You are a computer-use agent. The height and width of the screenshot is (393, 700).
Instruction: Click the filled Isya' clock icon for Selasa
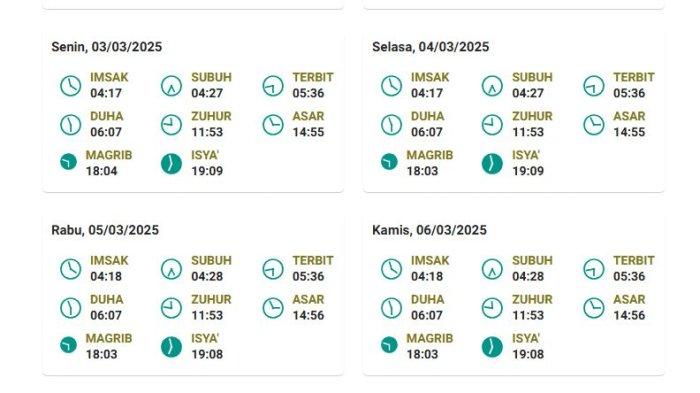[492, 163]
